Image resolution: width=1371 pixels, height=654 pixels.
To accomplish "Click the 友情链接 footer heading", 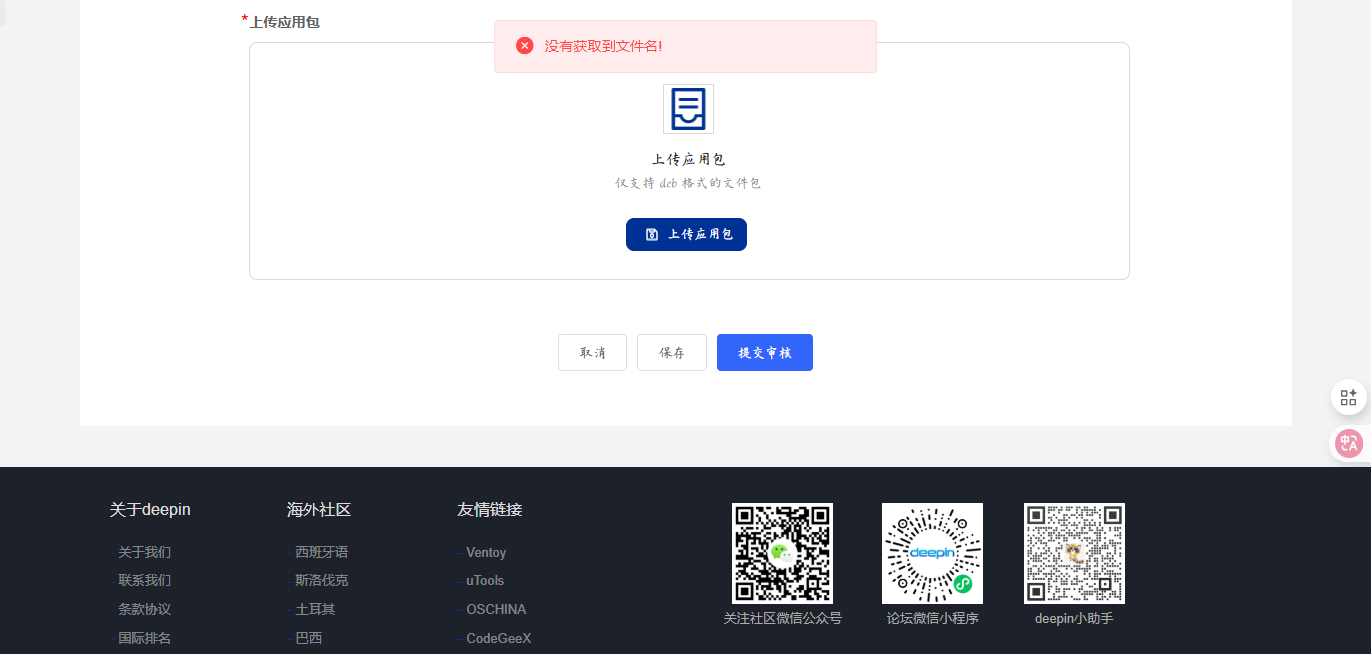I will 489,510.
